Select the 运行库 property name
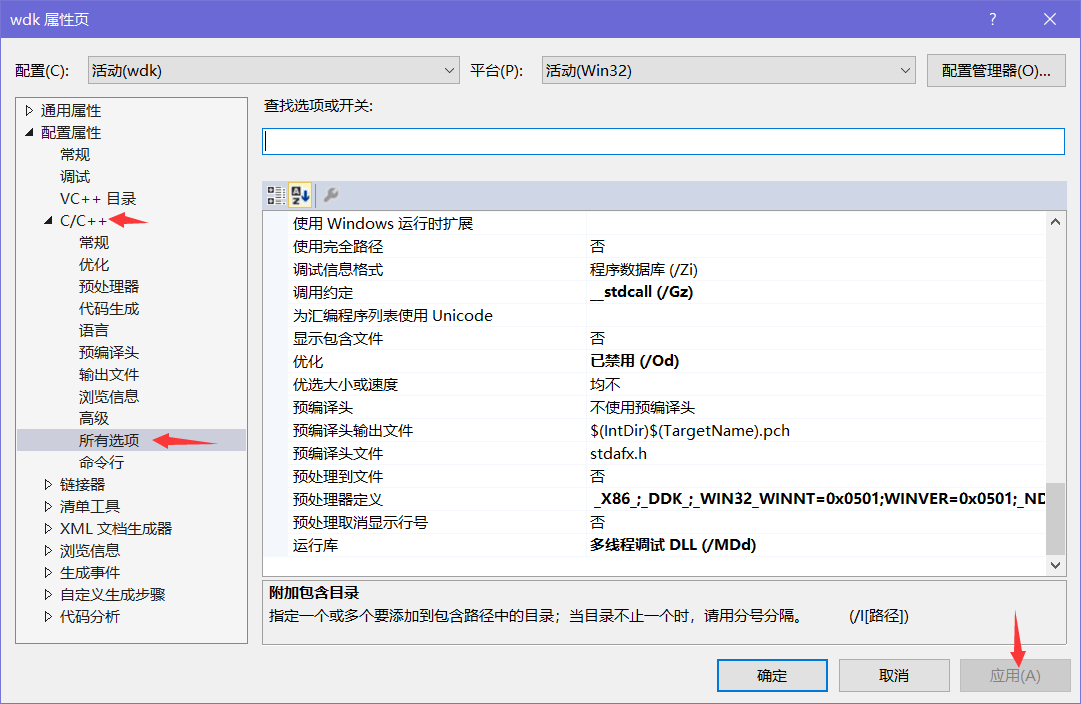Viewport: 1081px width, 704px height. [315, 545]
